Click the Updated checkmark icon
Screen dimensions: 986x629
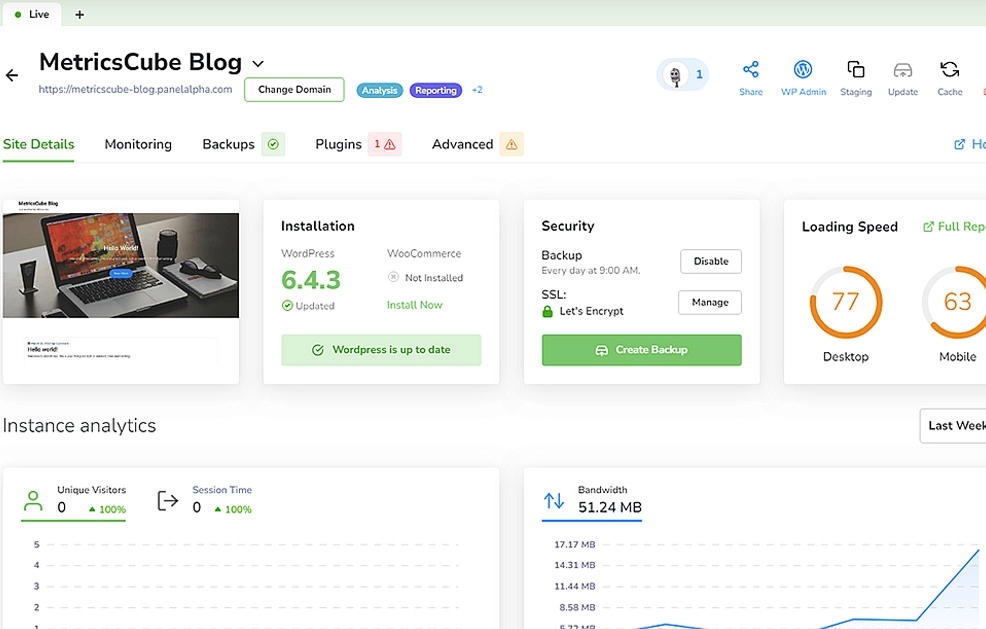[287, 306]
